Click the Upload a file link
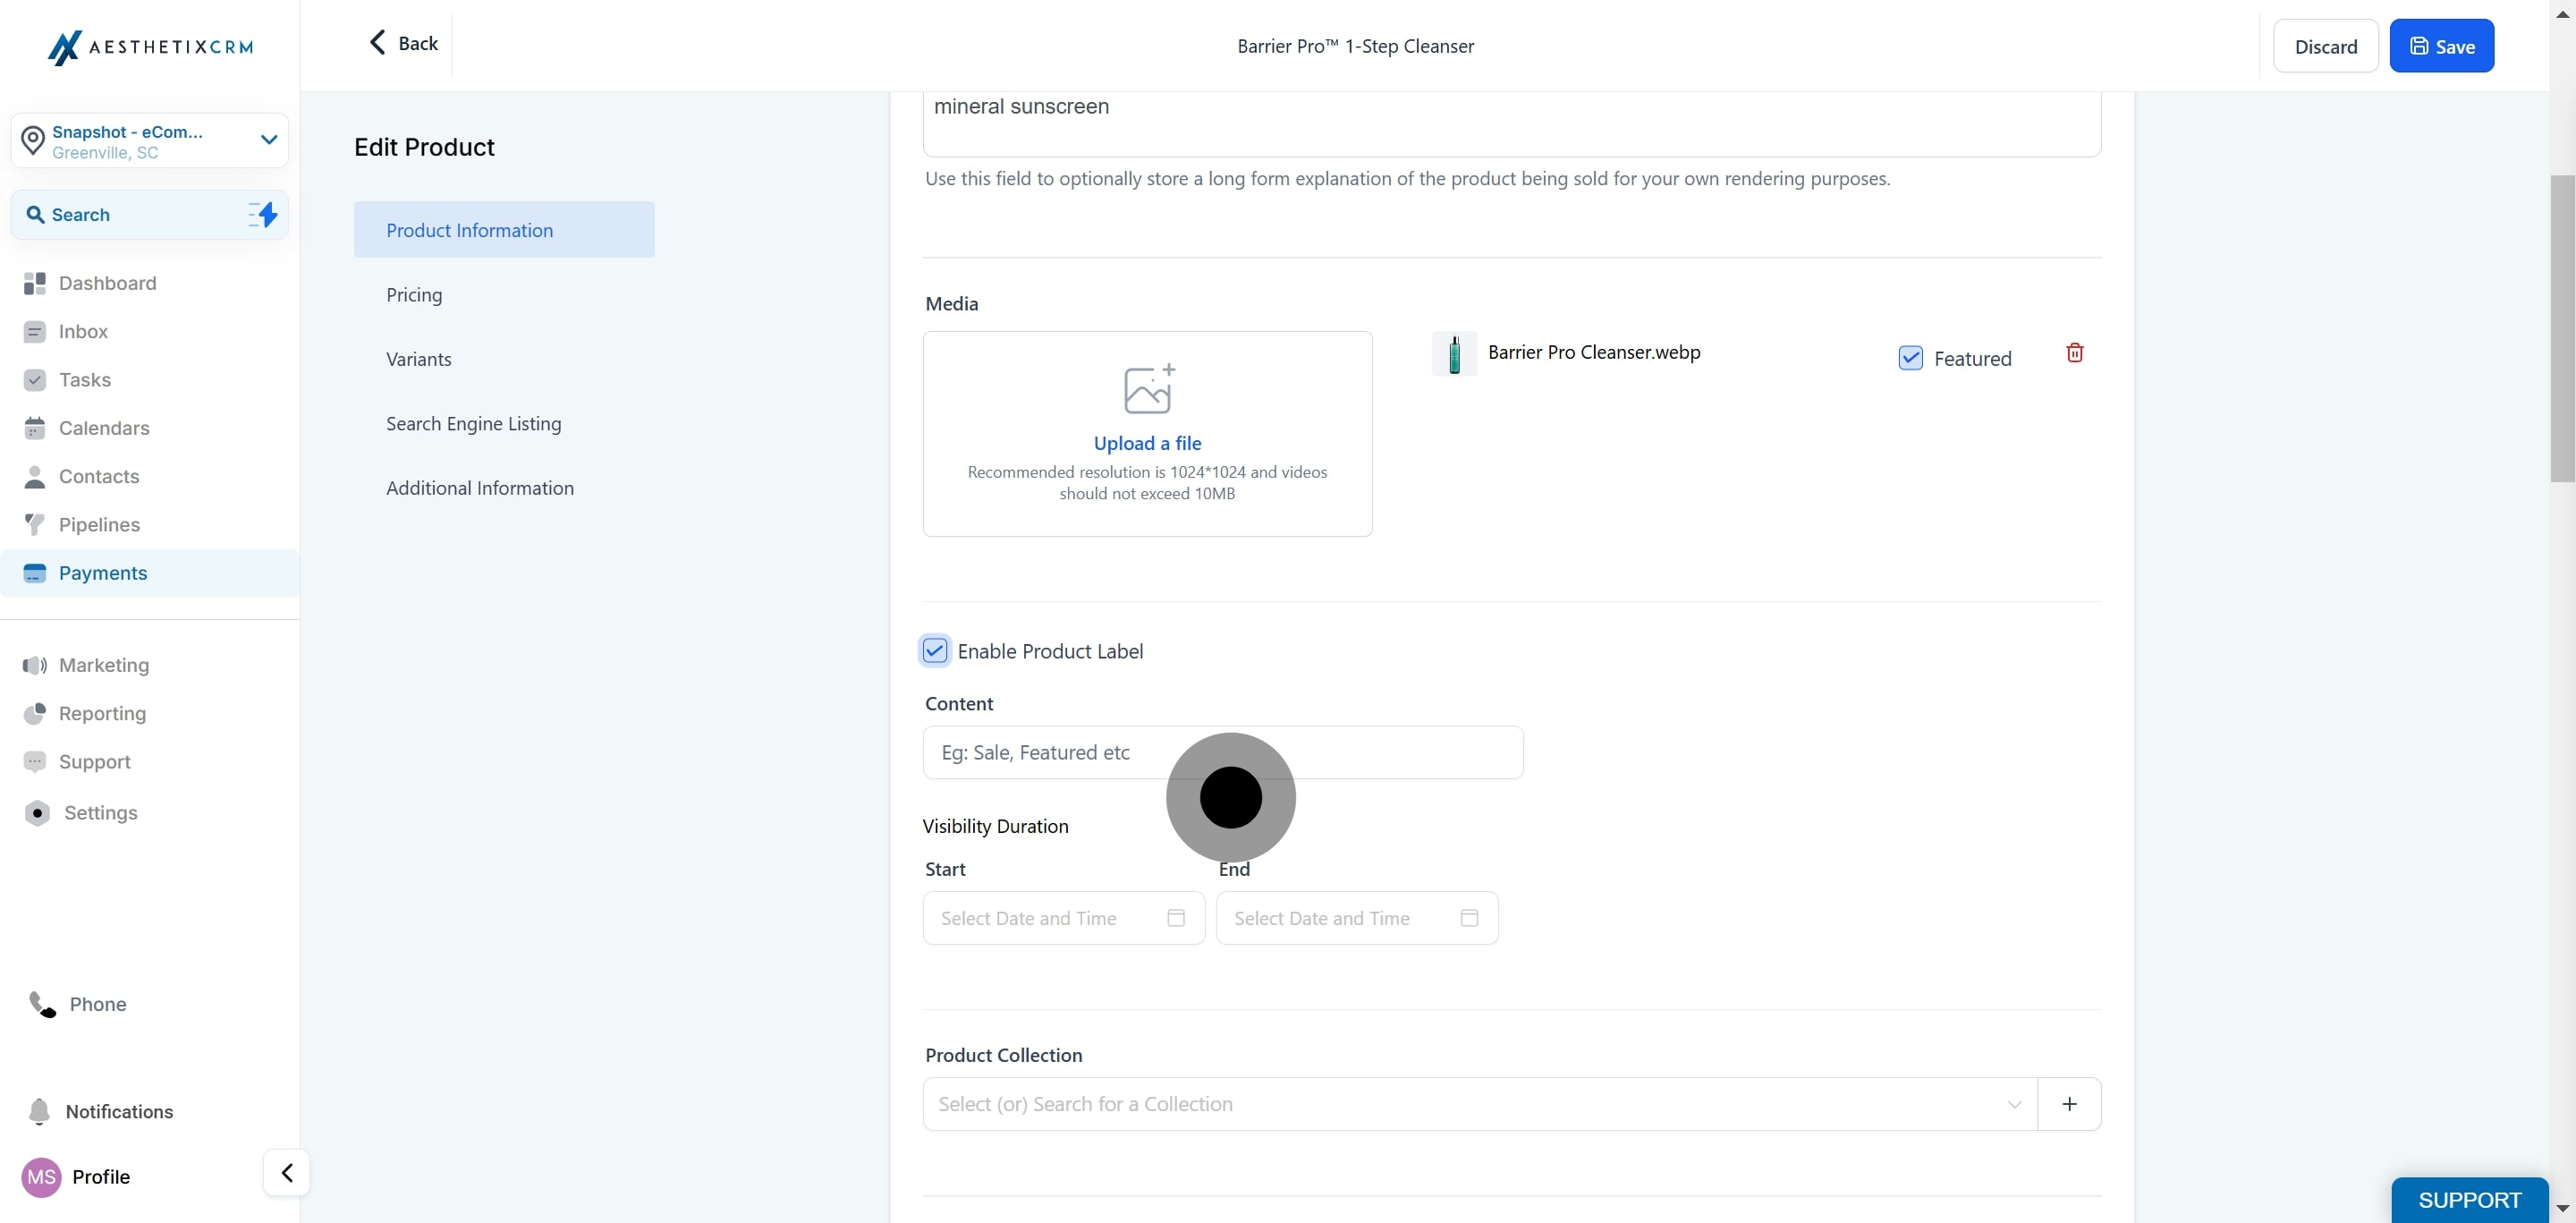Screen dimensions: 2576x1223 [1148, 443]
